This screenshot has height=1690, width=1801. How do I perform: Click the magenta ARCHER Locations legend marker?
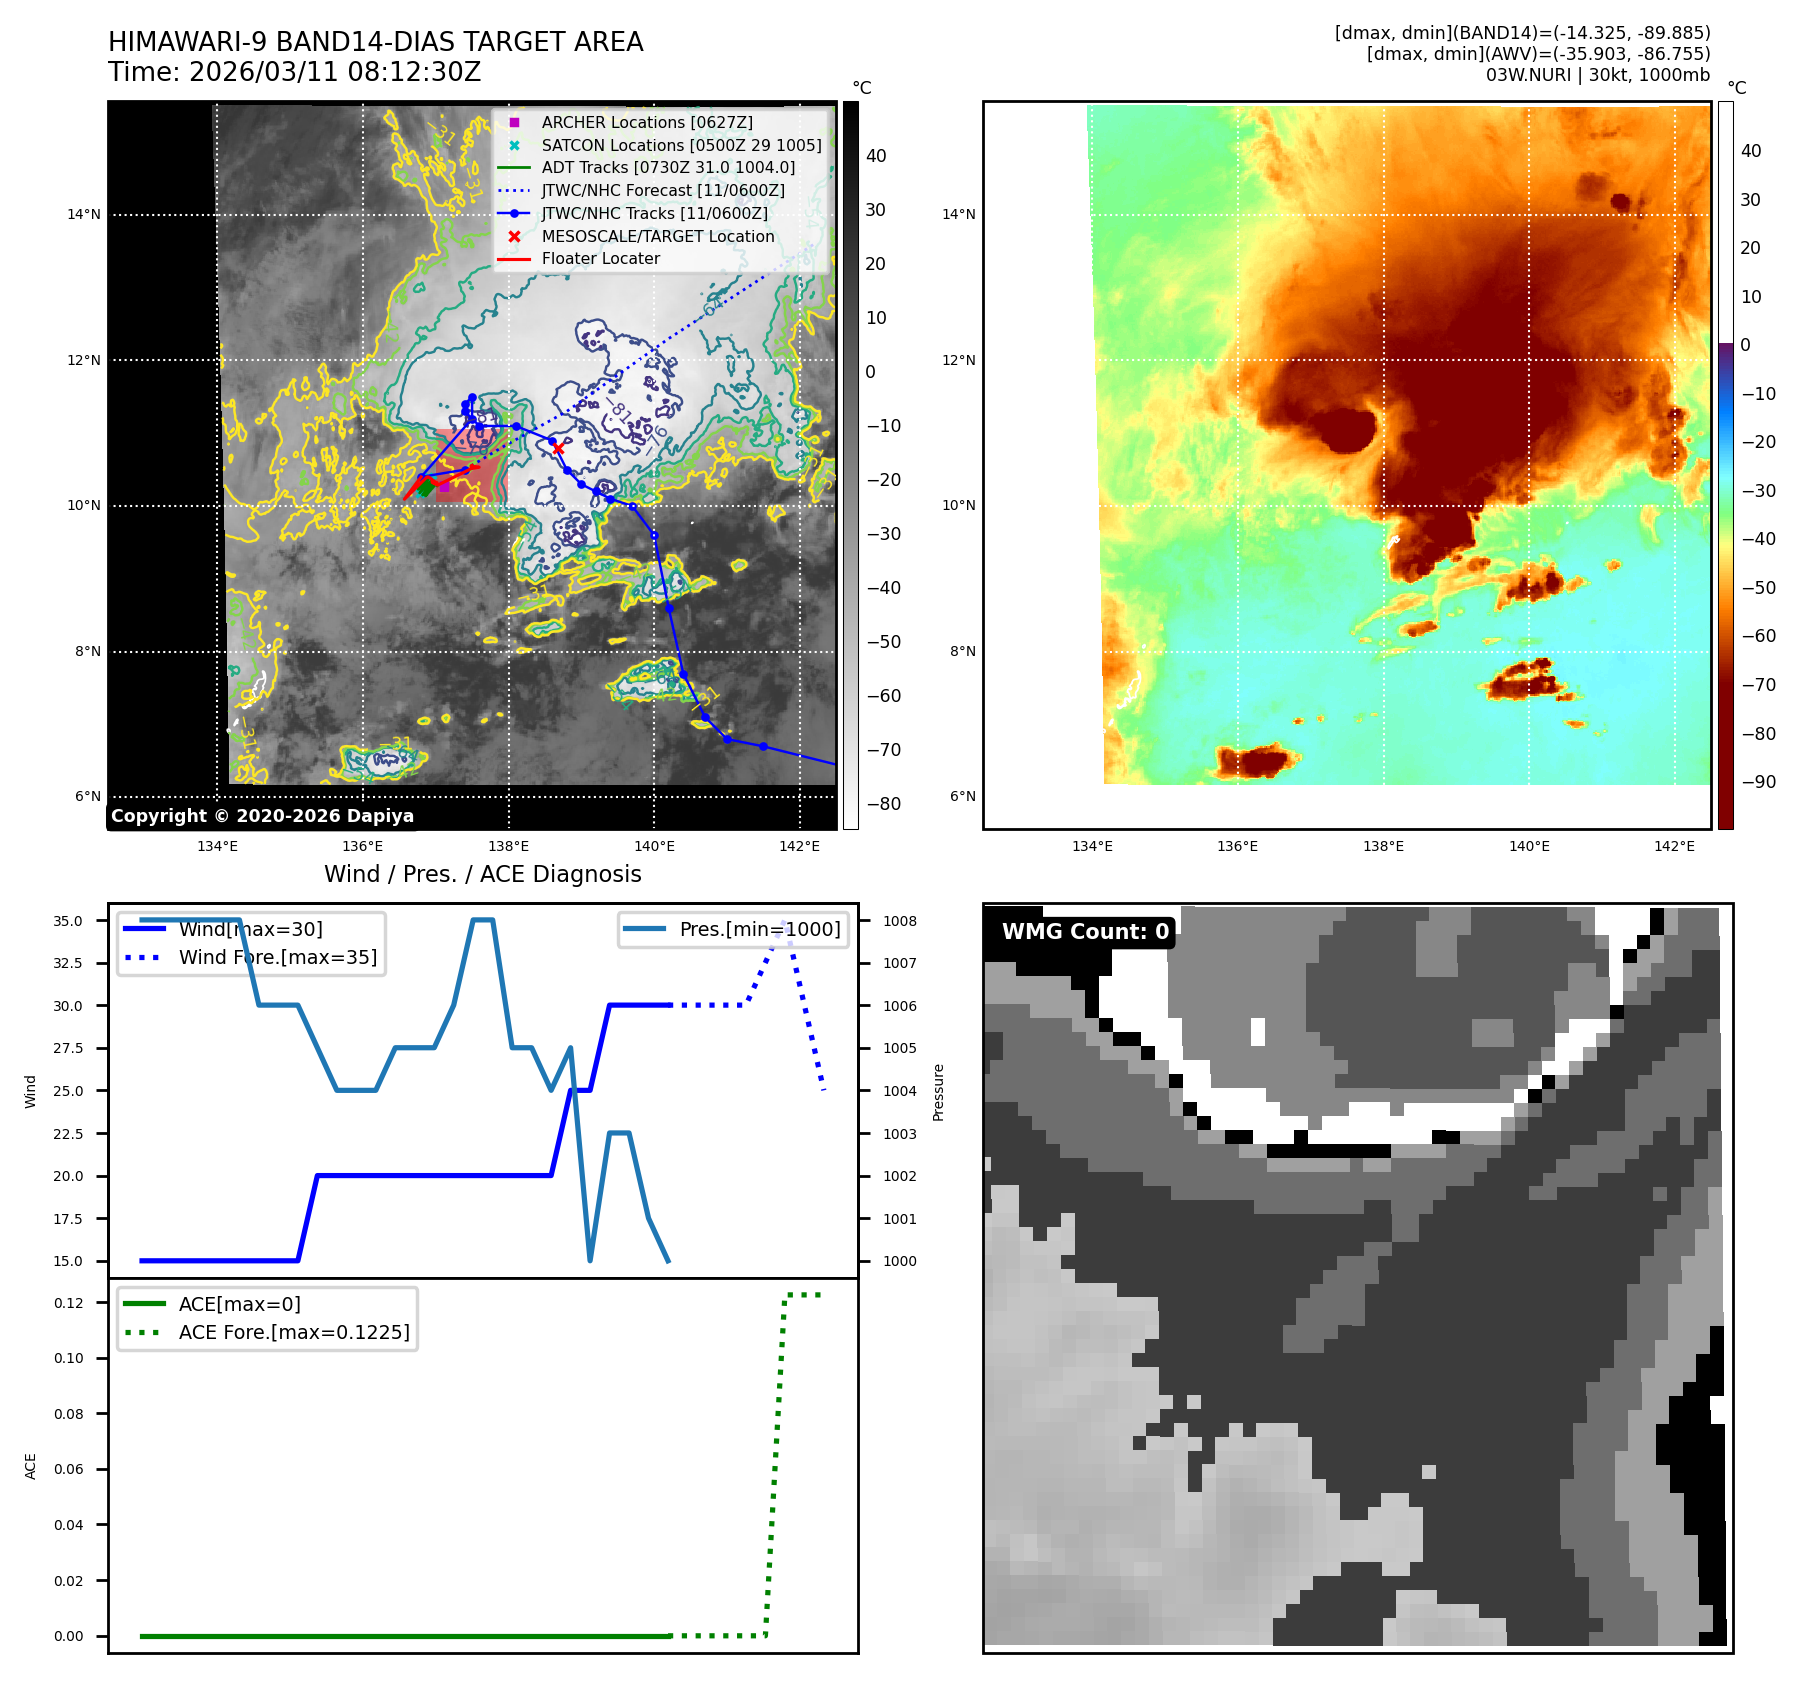[x=514, y=122]
